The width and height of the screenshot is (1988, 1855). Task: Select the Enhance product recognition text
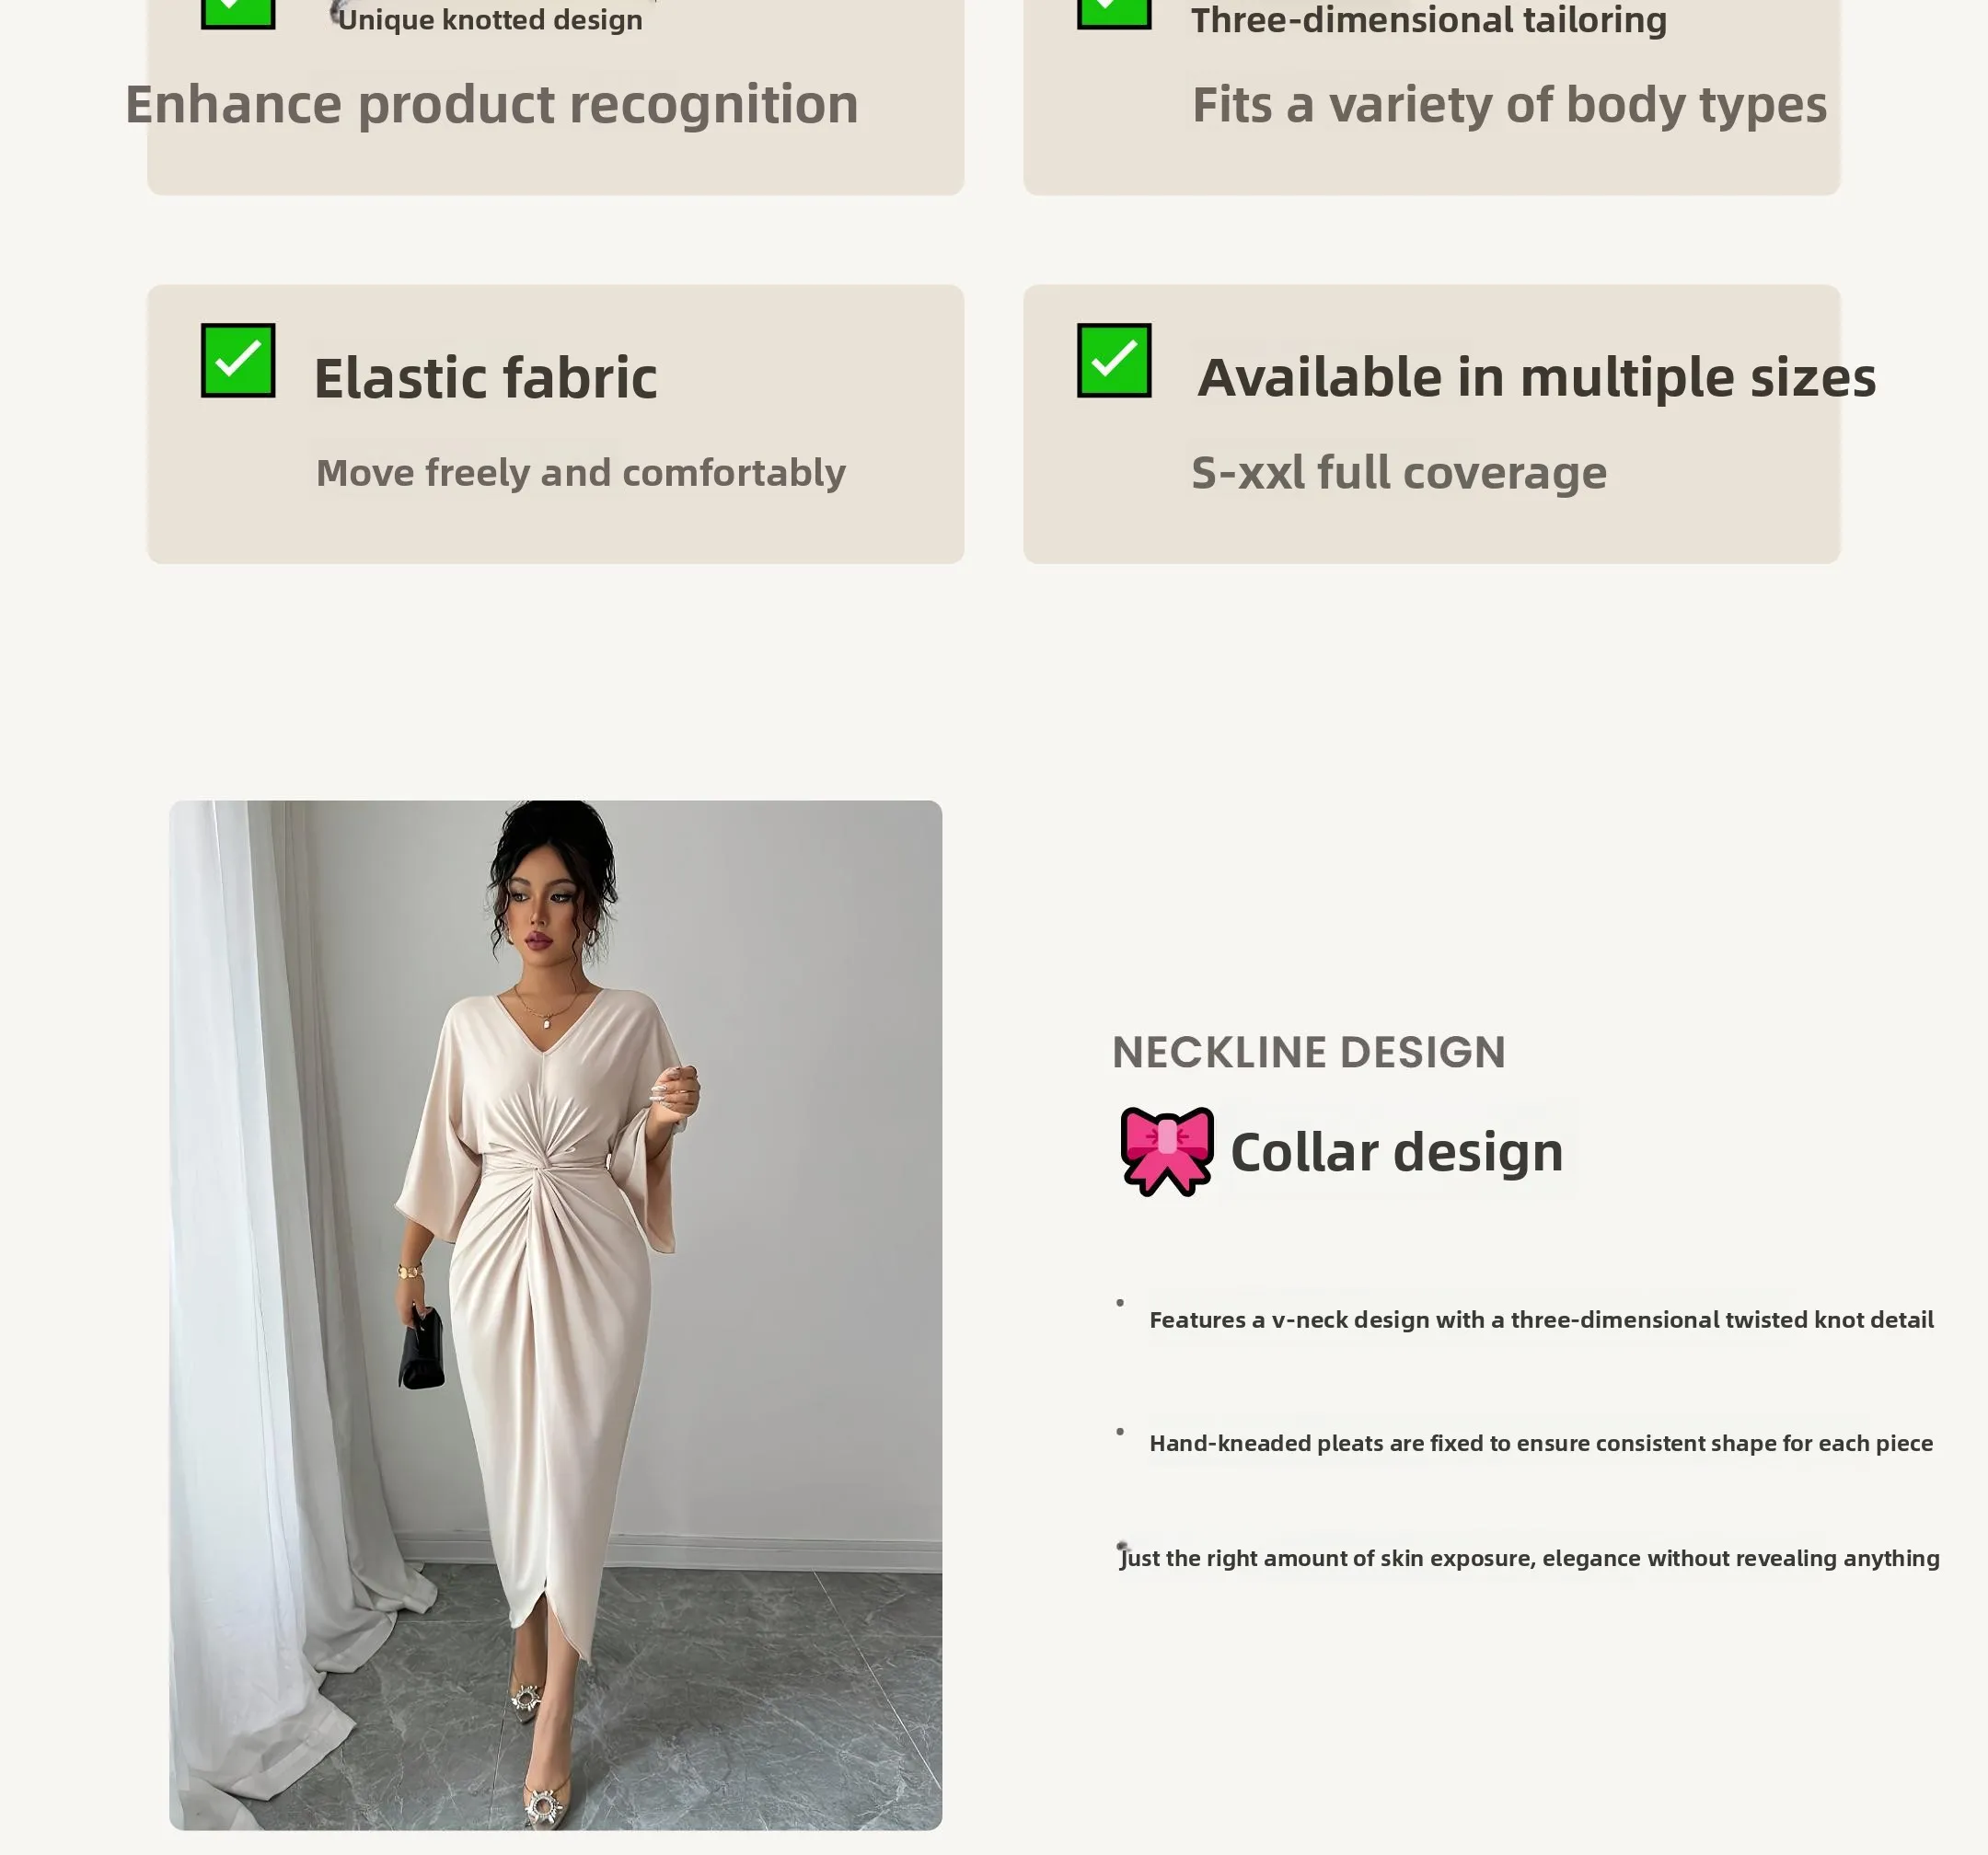pyautogui.click(x=491, y=105)
